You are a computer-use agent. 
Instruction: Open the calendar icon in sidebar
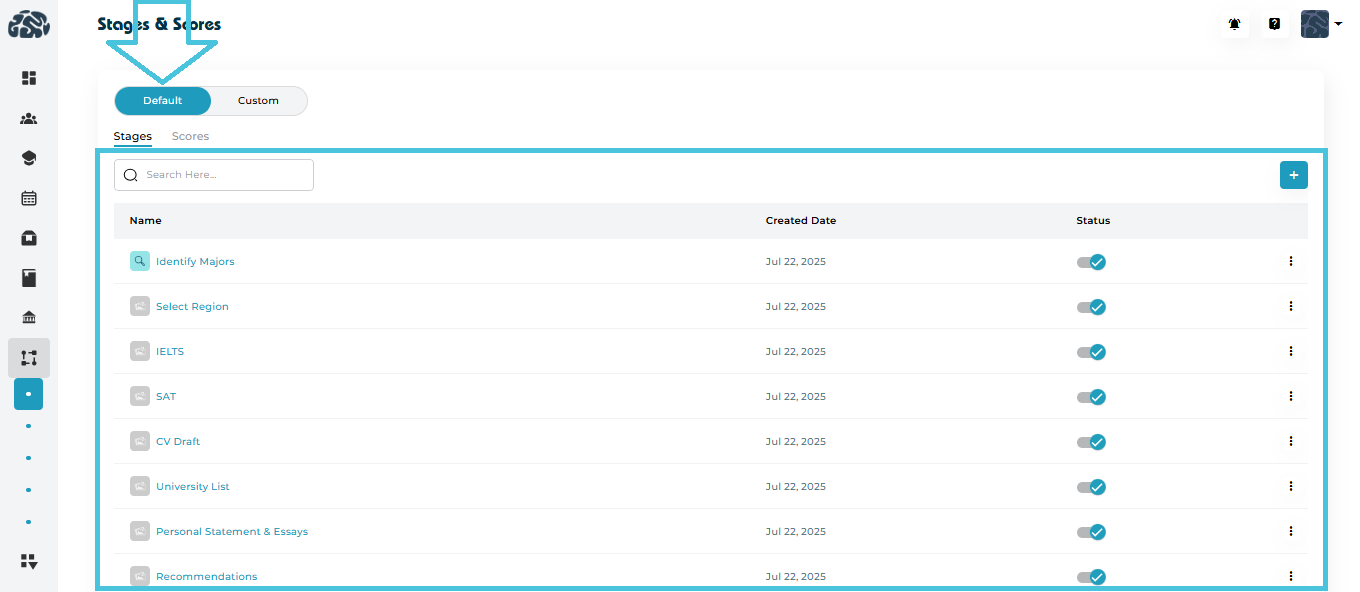pyautogui.click(x=29, y=198)
